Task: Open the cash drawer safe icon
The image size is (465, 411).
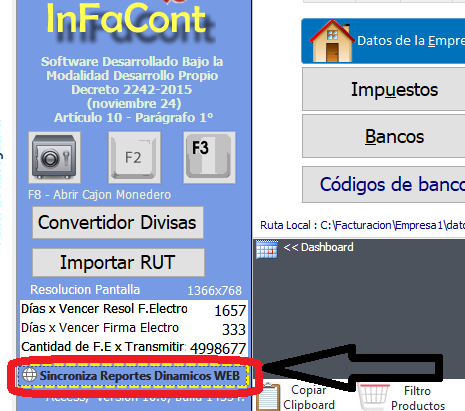Action: tap(54, 157)
